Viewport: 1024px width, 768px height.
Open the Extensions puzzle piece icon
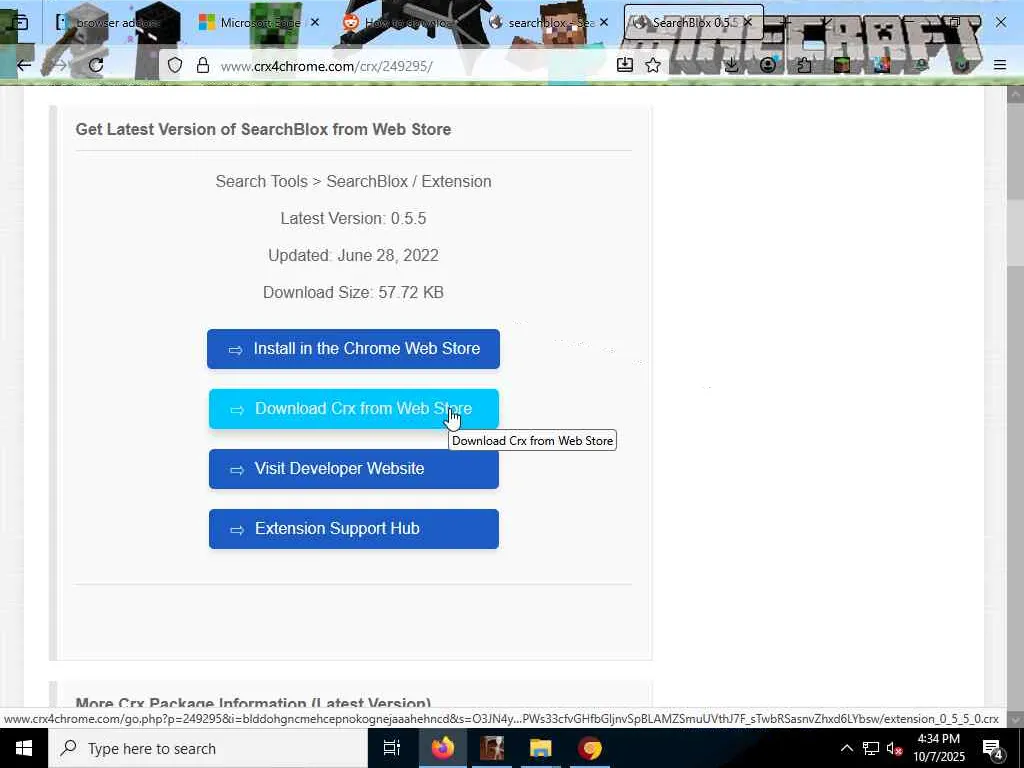(x=804, y=65)
